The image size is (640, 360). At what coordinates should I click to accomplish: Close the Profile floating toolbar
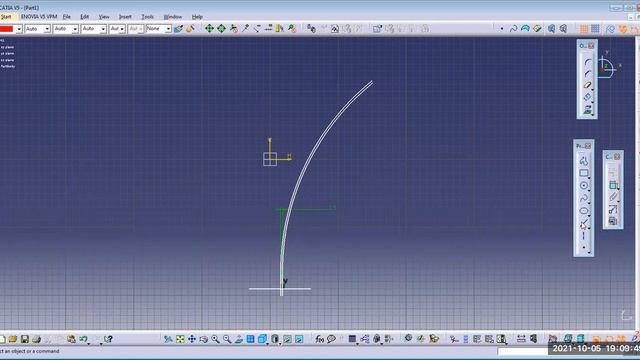pyautogui.click(x=588, y=146)
